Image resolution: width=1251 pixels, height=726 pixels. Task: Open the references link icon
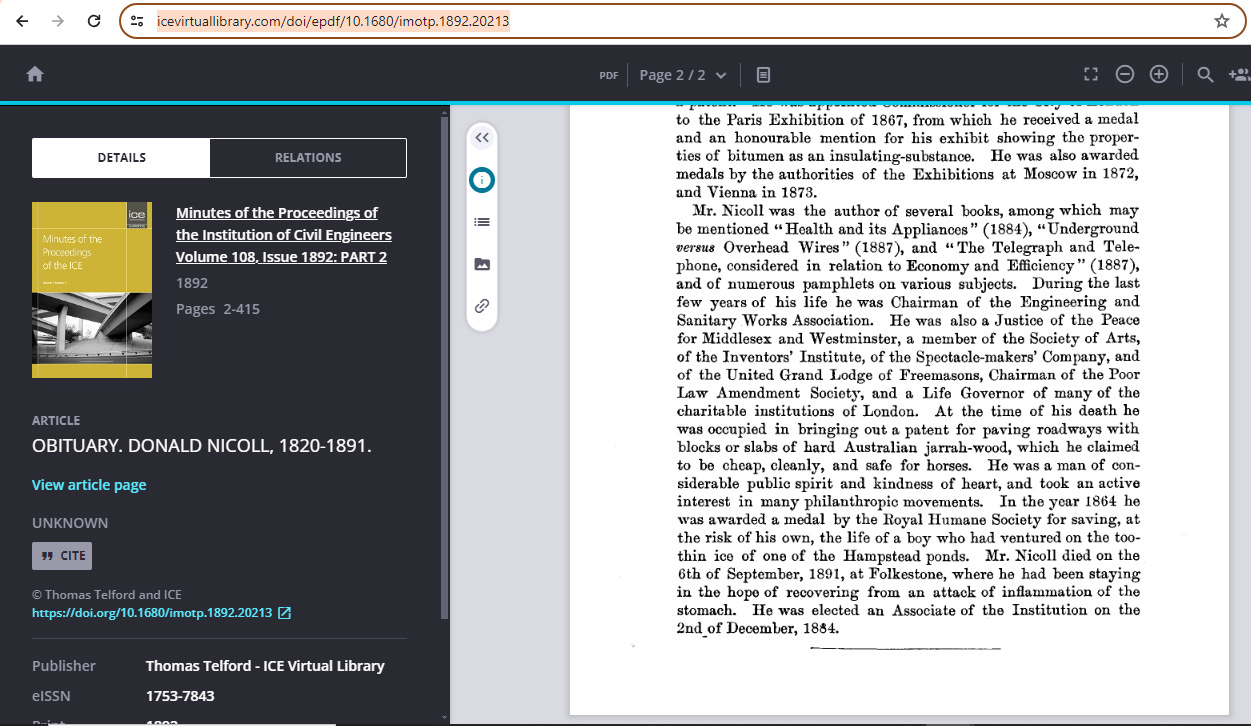click(482, 306)
